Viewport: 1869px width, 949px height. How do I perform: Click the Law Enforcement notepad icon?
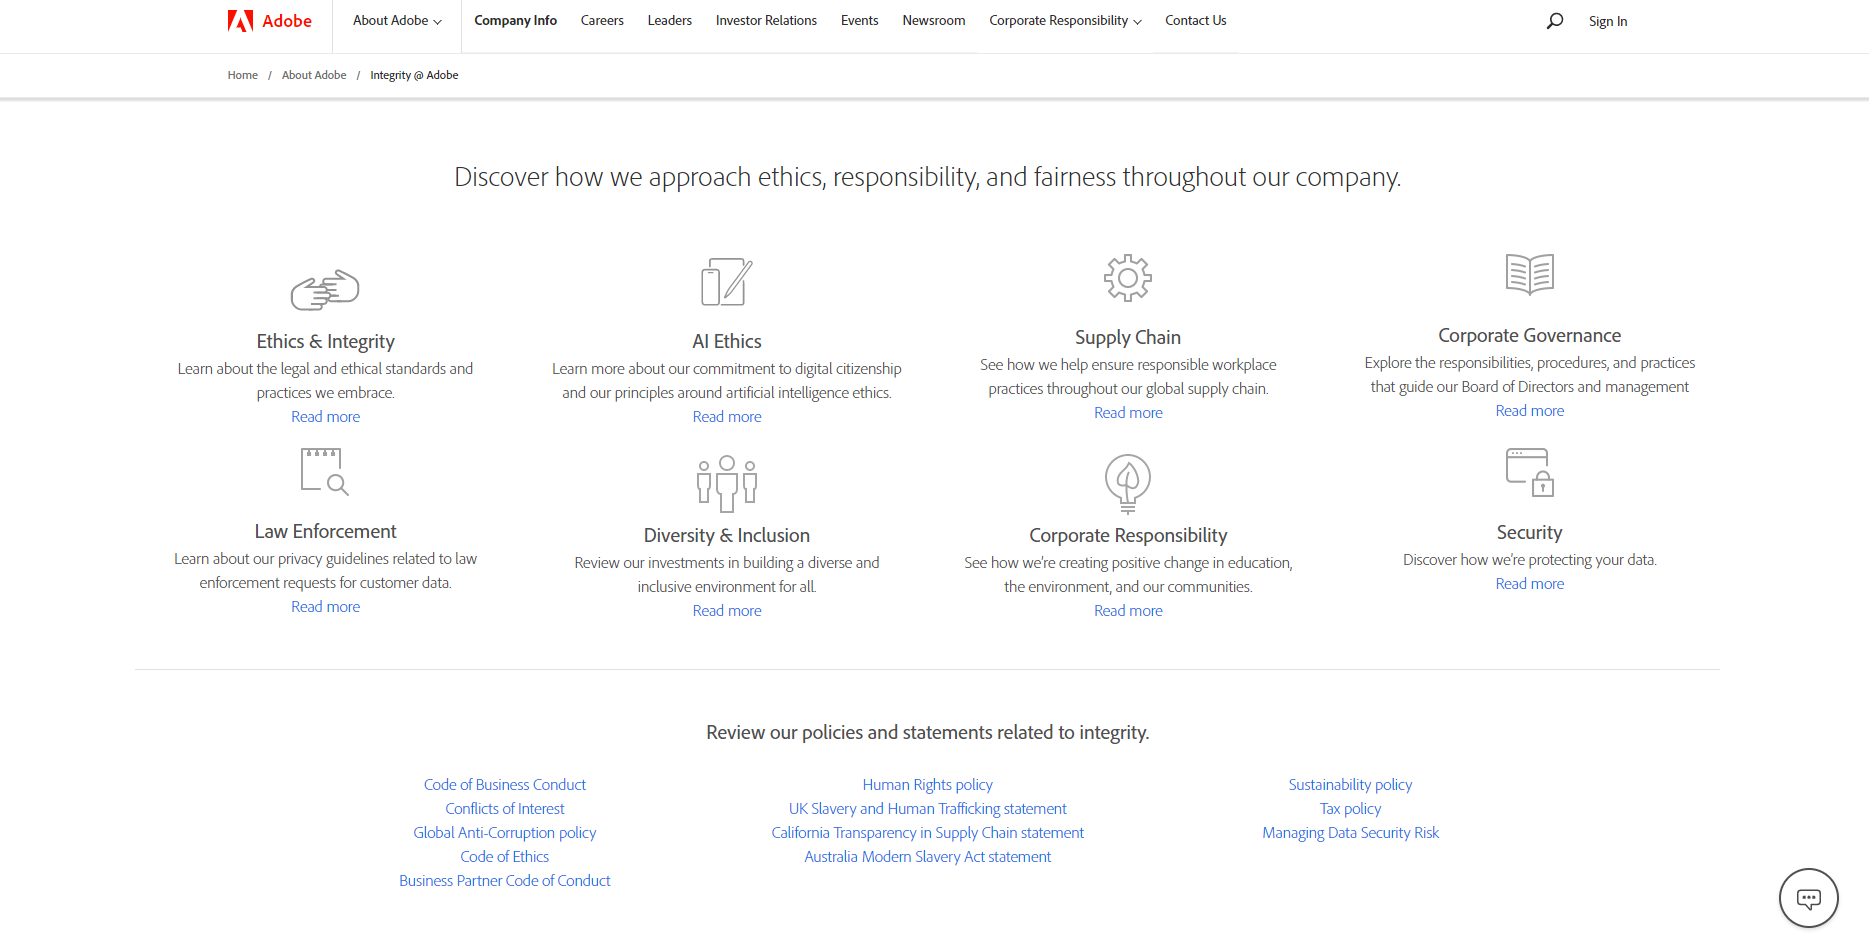coord(325,471)
